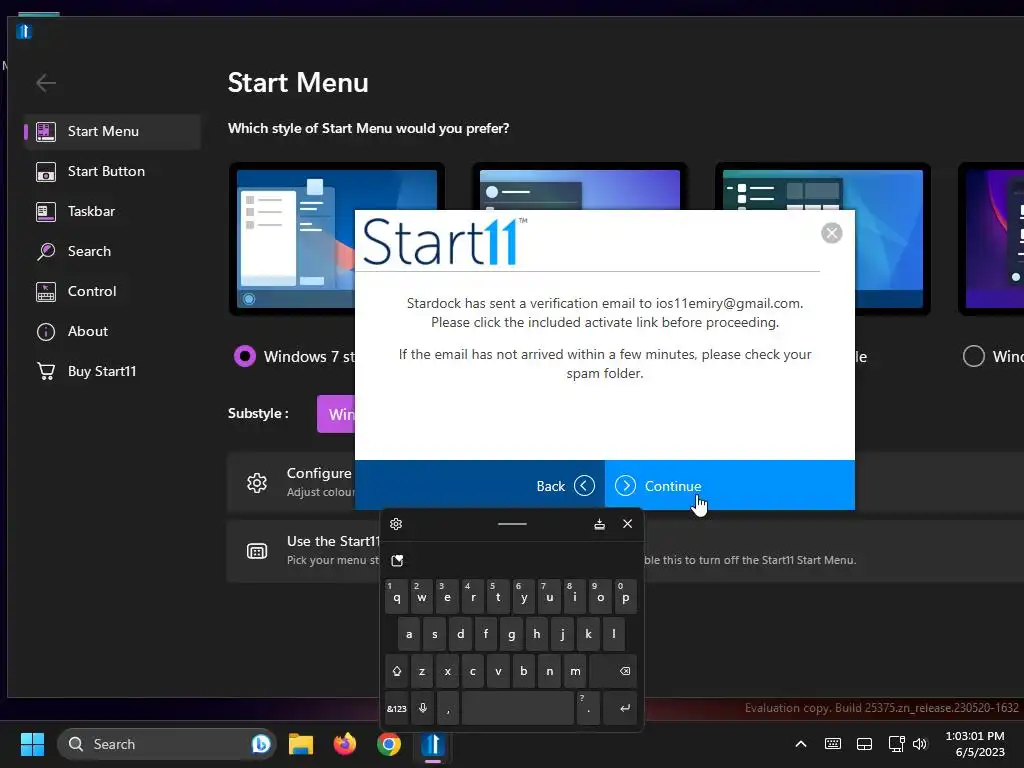Open the Buy Start11 page

[x=112, y=371]
